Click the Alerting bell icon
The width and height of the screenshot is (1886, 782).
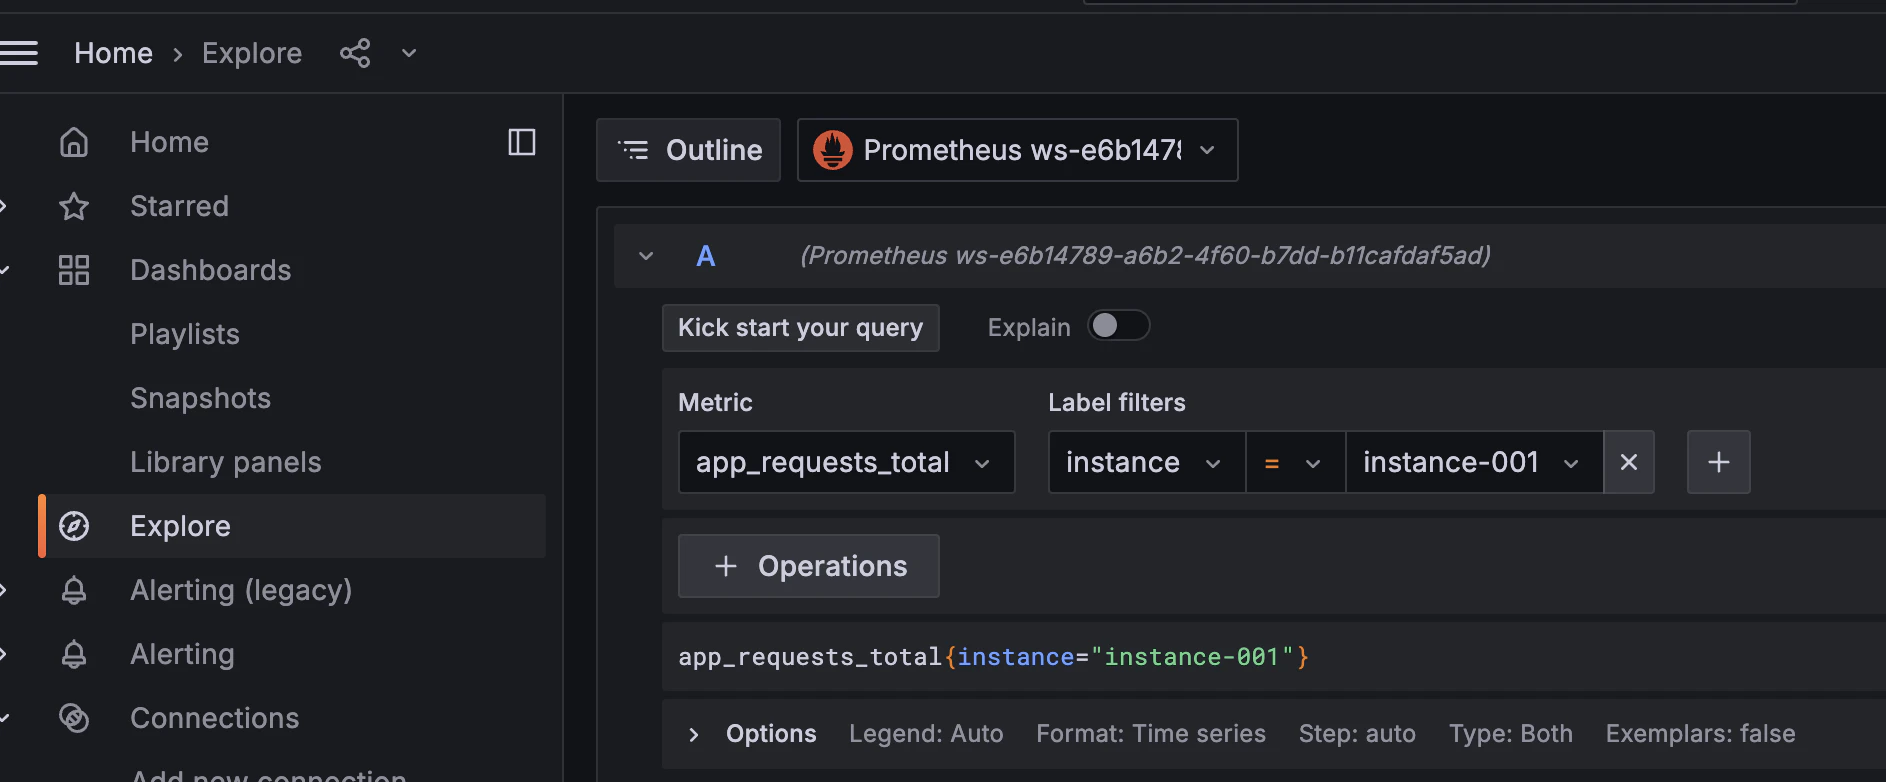click(x=74, y=654)
